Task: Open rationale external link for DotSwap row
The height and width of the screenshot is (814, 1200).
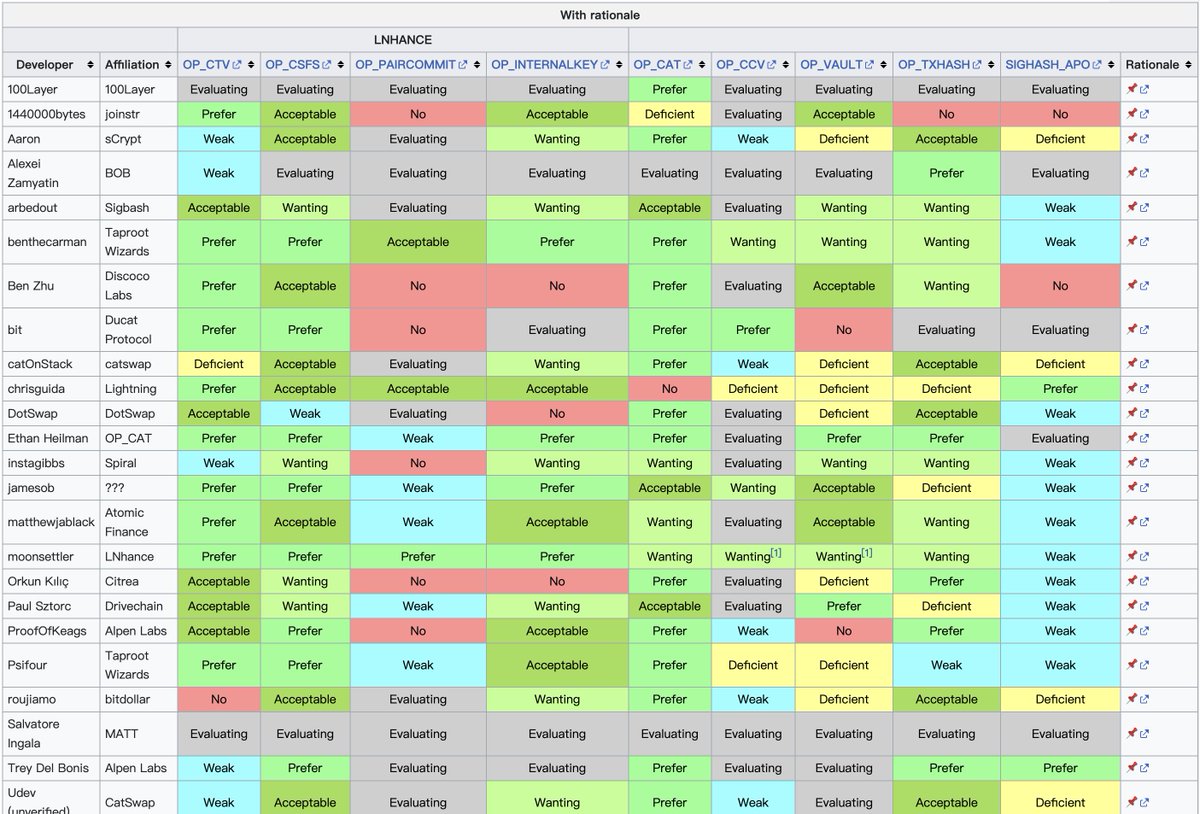Action: (x=1144, y=414)
